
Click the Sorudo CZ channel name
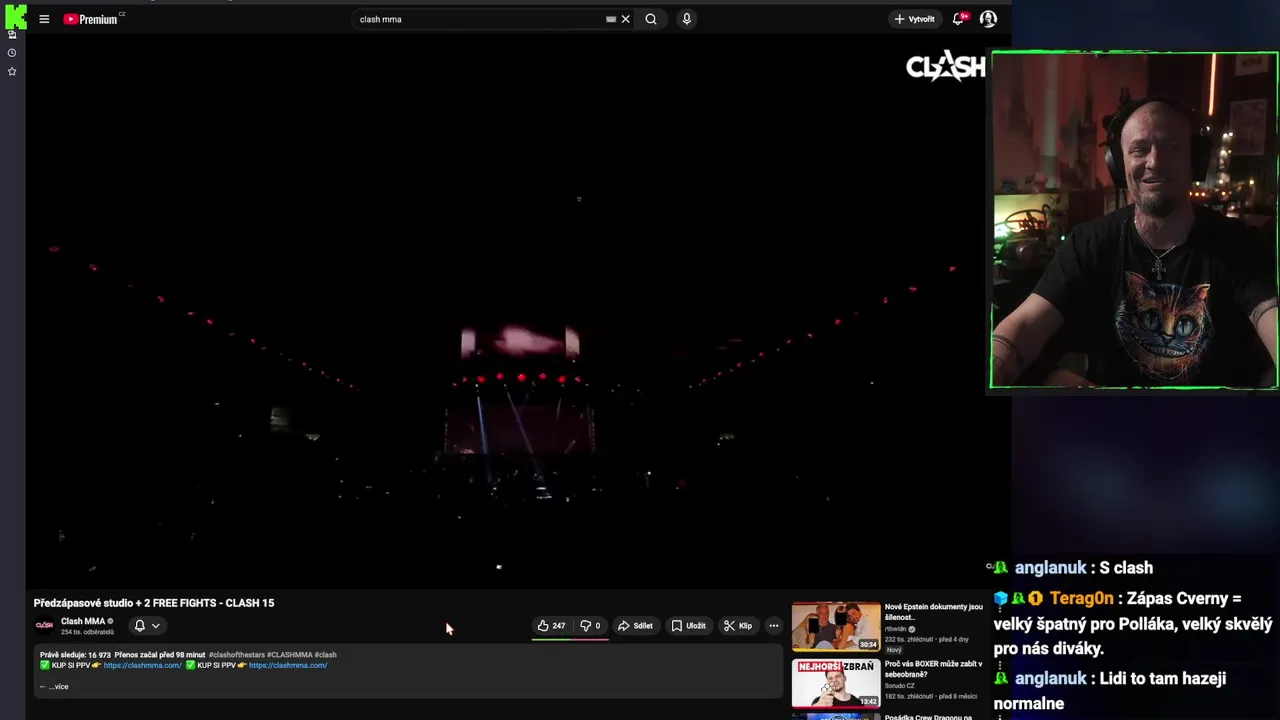click(x=901, y=686)
